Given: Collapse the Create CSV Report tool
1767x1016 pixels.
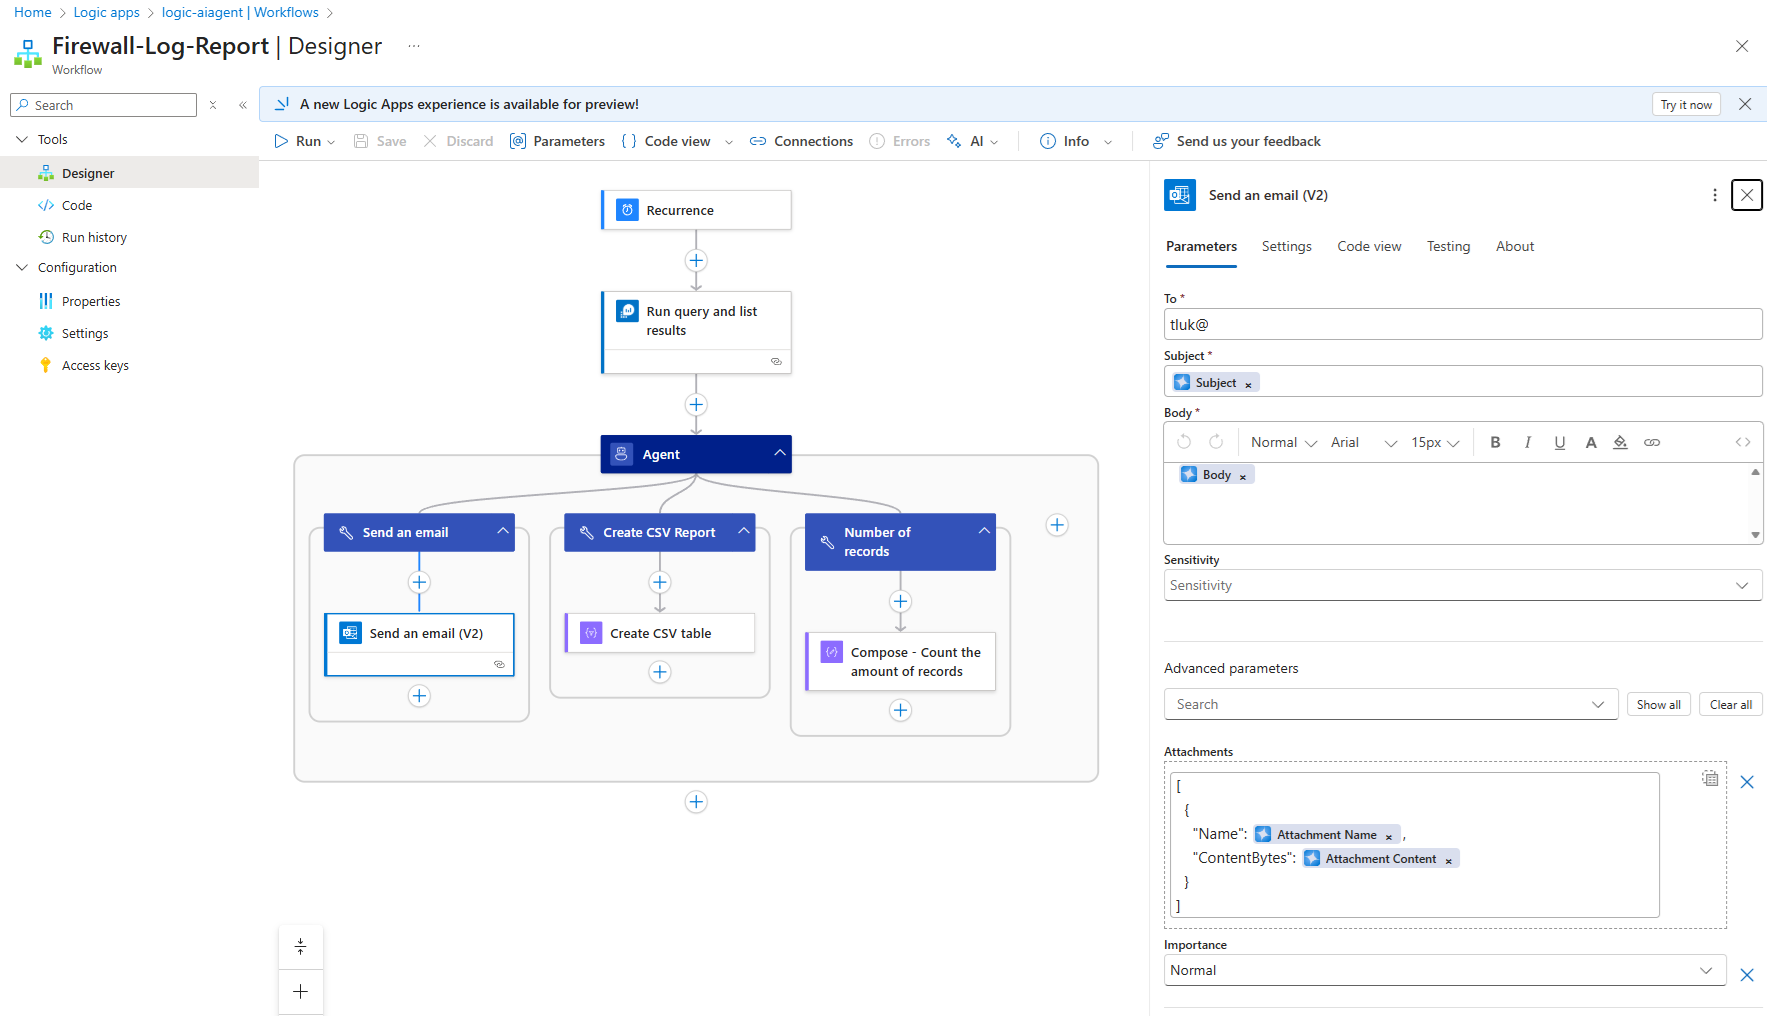Looking at the screenshot, I should click(x=743, y=531).
